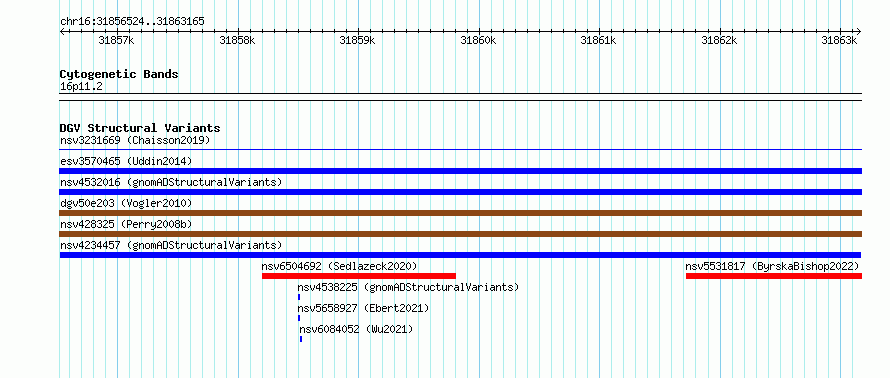890x378 pixels.
Task: Click the 31858k ruler tick label
Action: coord(237,40)
